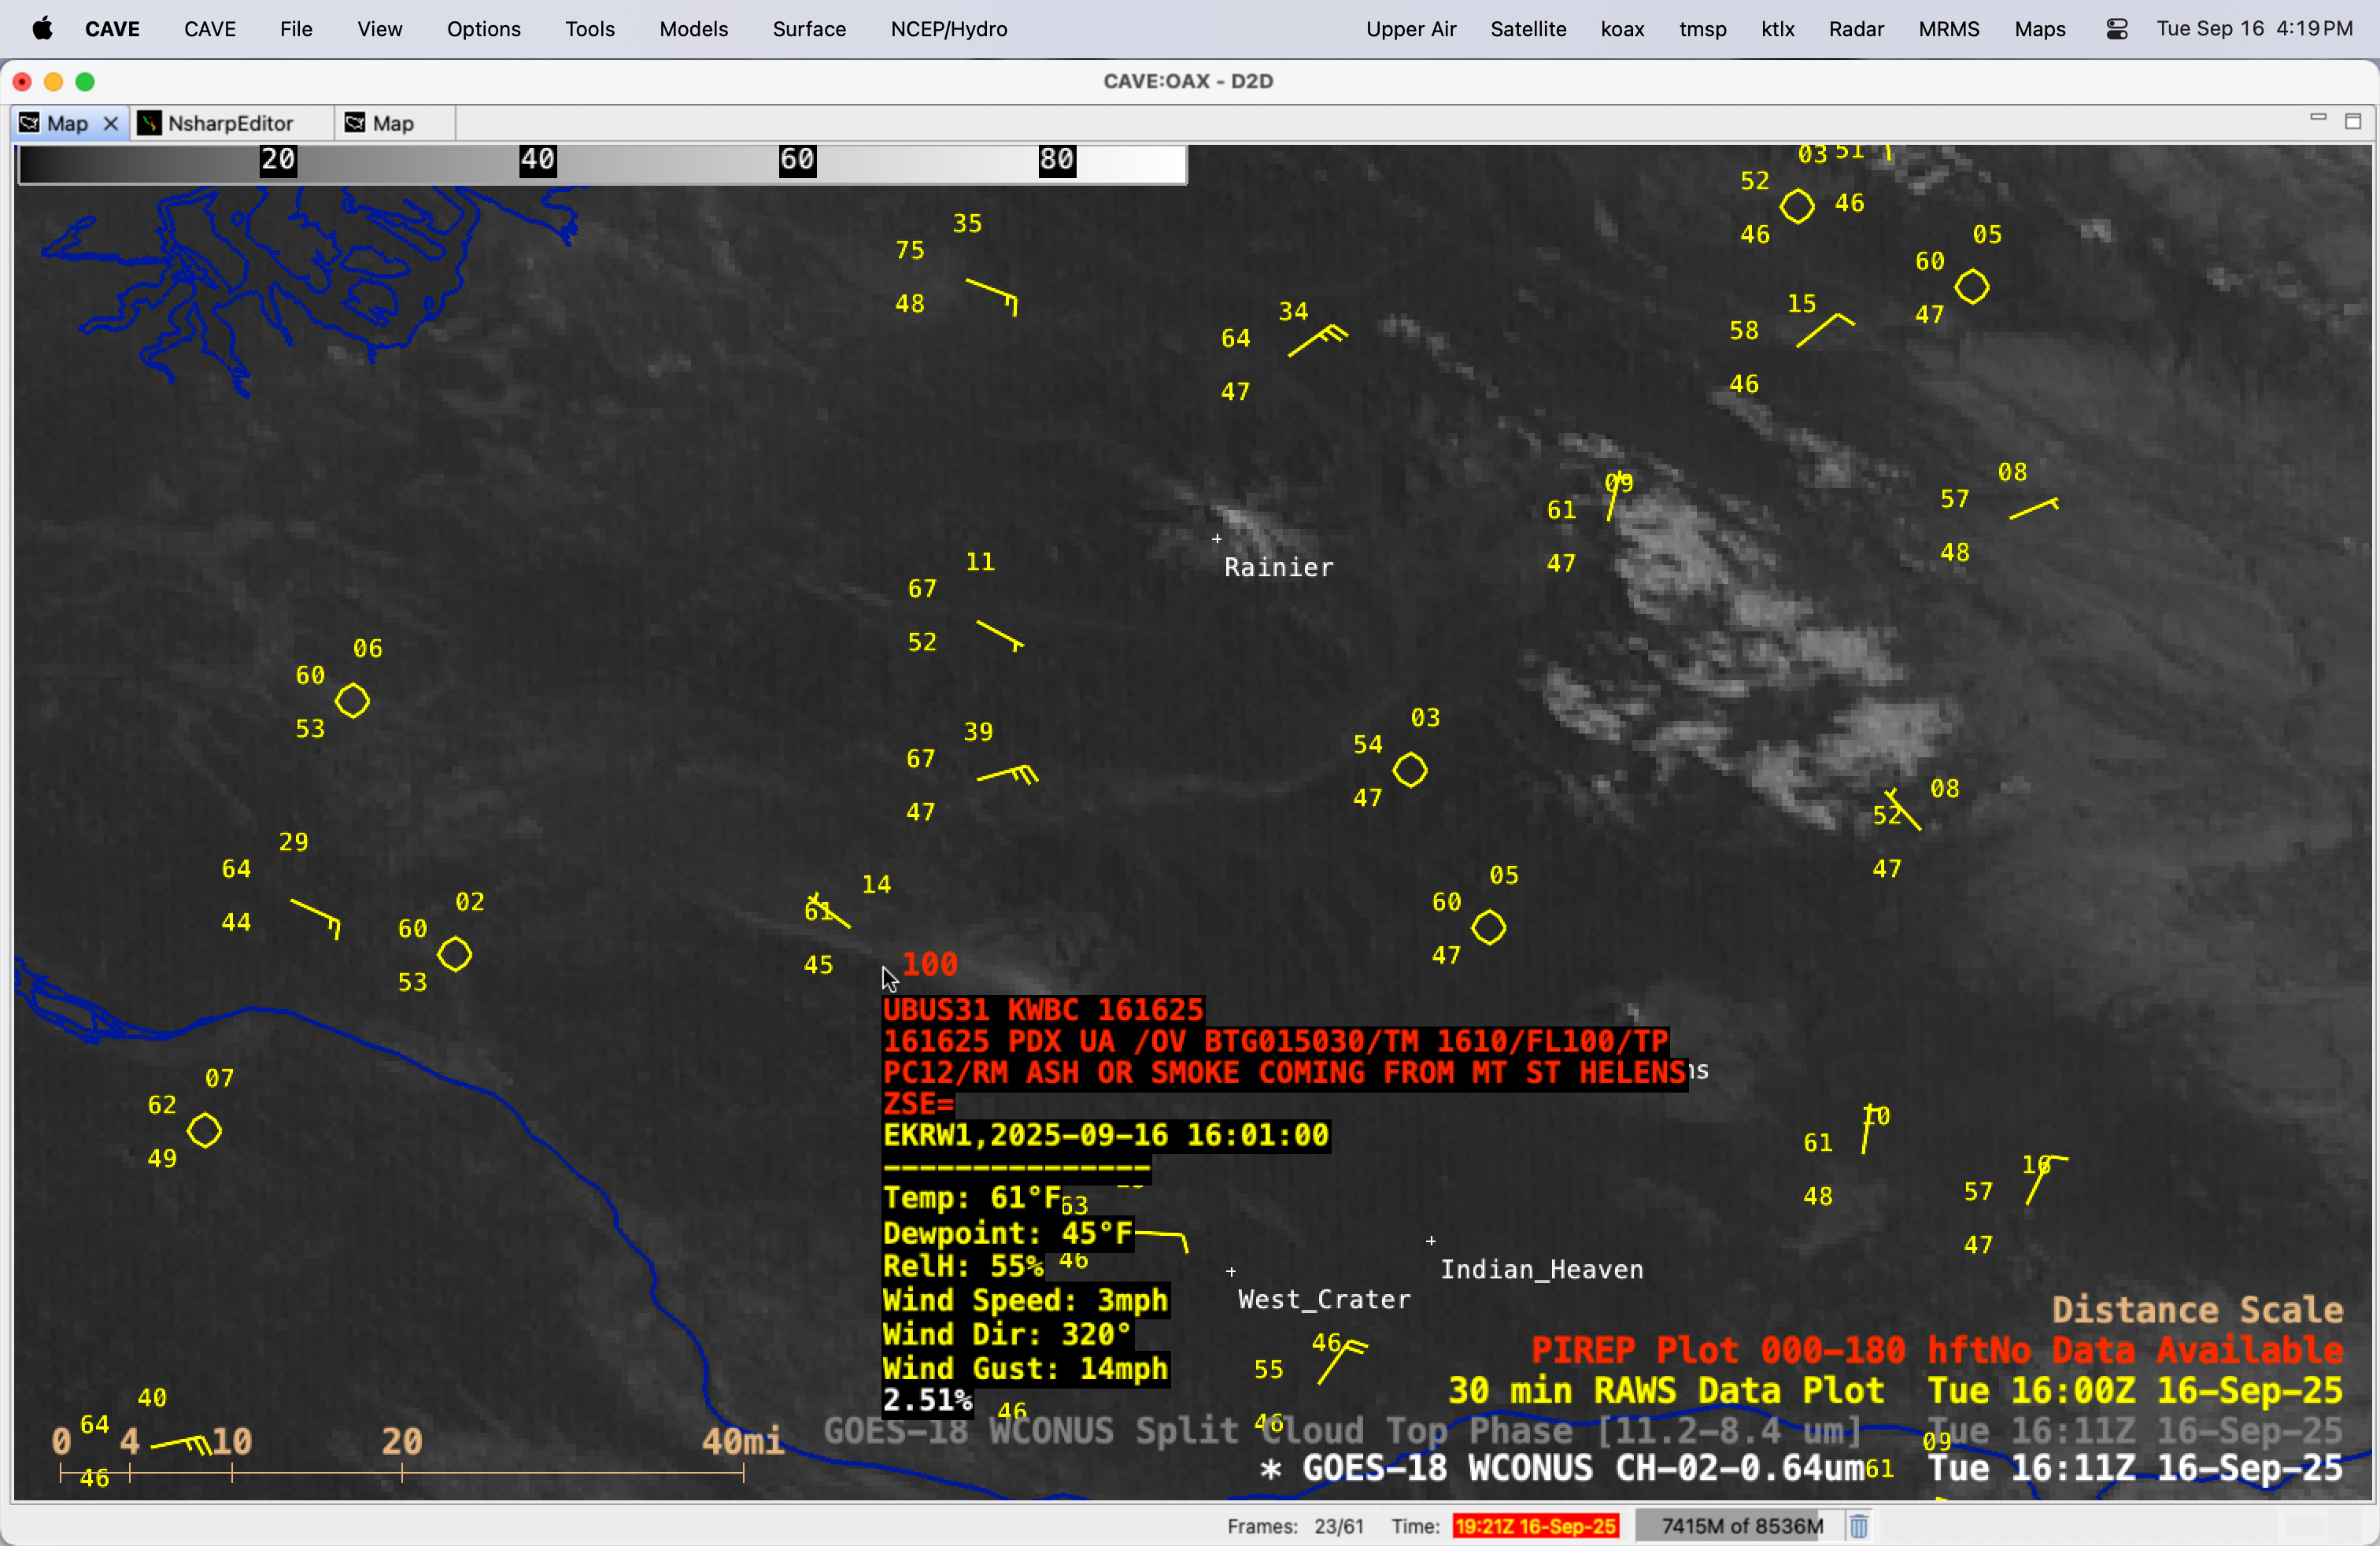The width and height of the screenshot is (2380, 1546).
Task: Open the Models menu
Action: tap(693, 29)
